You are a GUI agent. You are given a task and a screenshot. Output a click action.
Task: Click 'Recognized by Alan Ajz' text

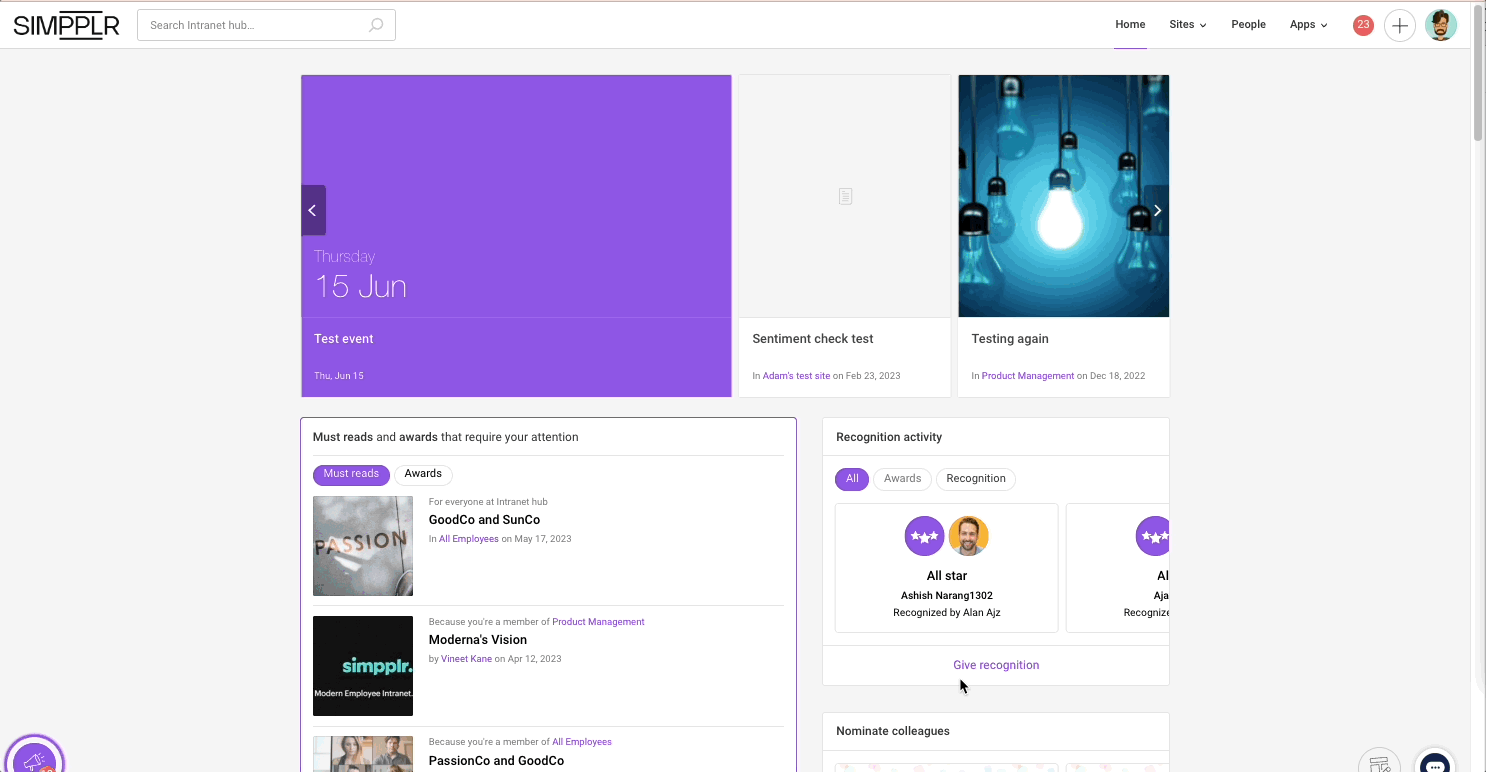click(x=947, y=613)
